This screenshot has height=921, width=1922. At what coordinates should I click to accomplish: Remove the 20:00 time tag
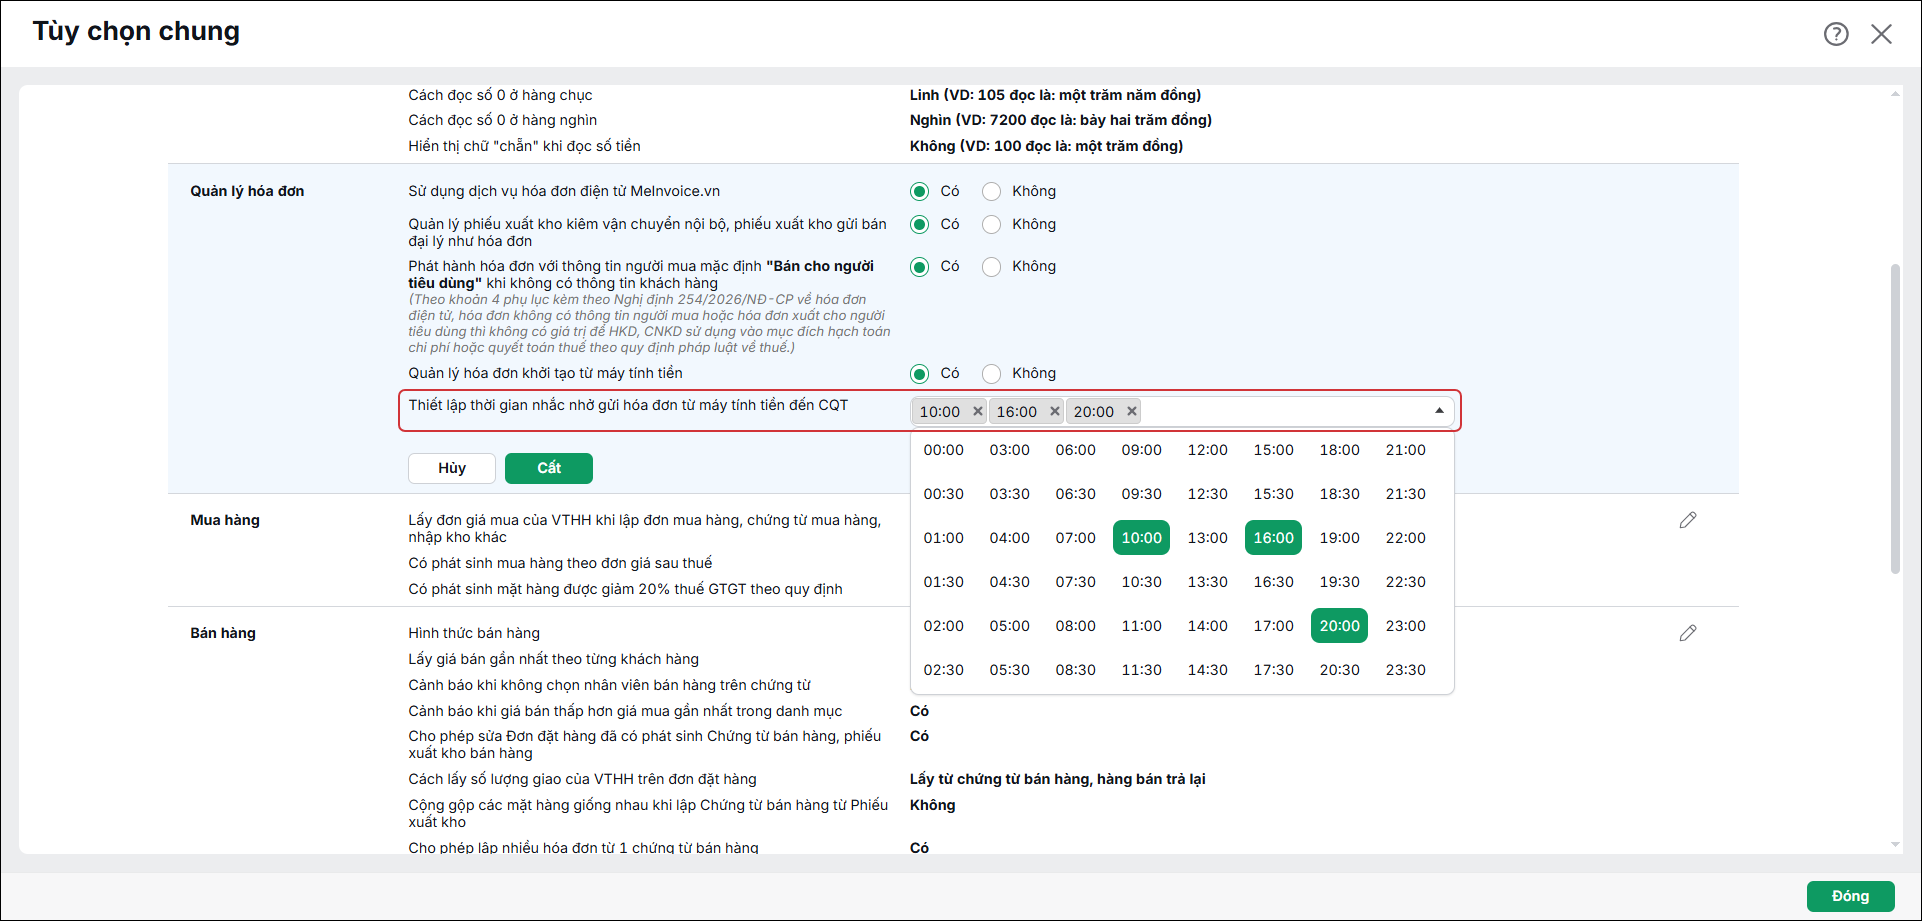coord(1132,411)
